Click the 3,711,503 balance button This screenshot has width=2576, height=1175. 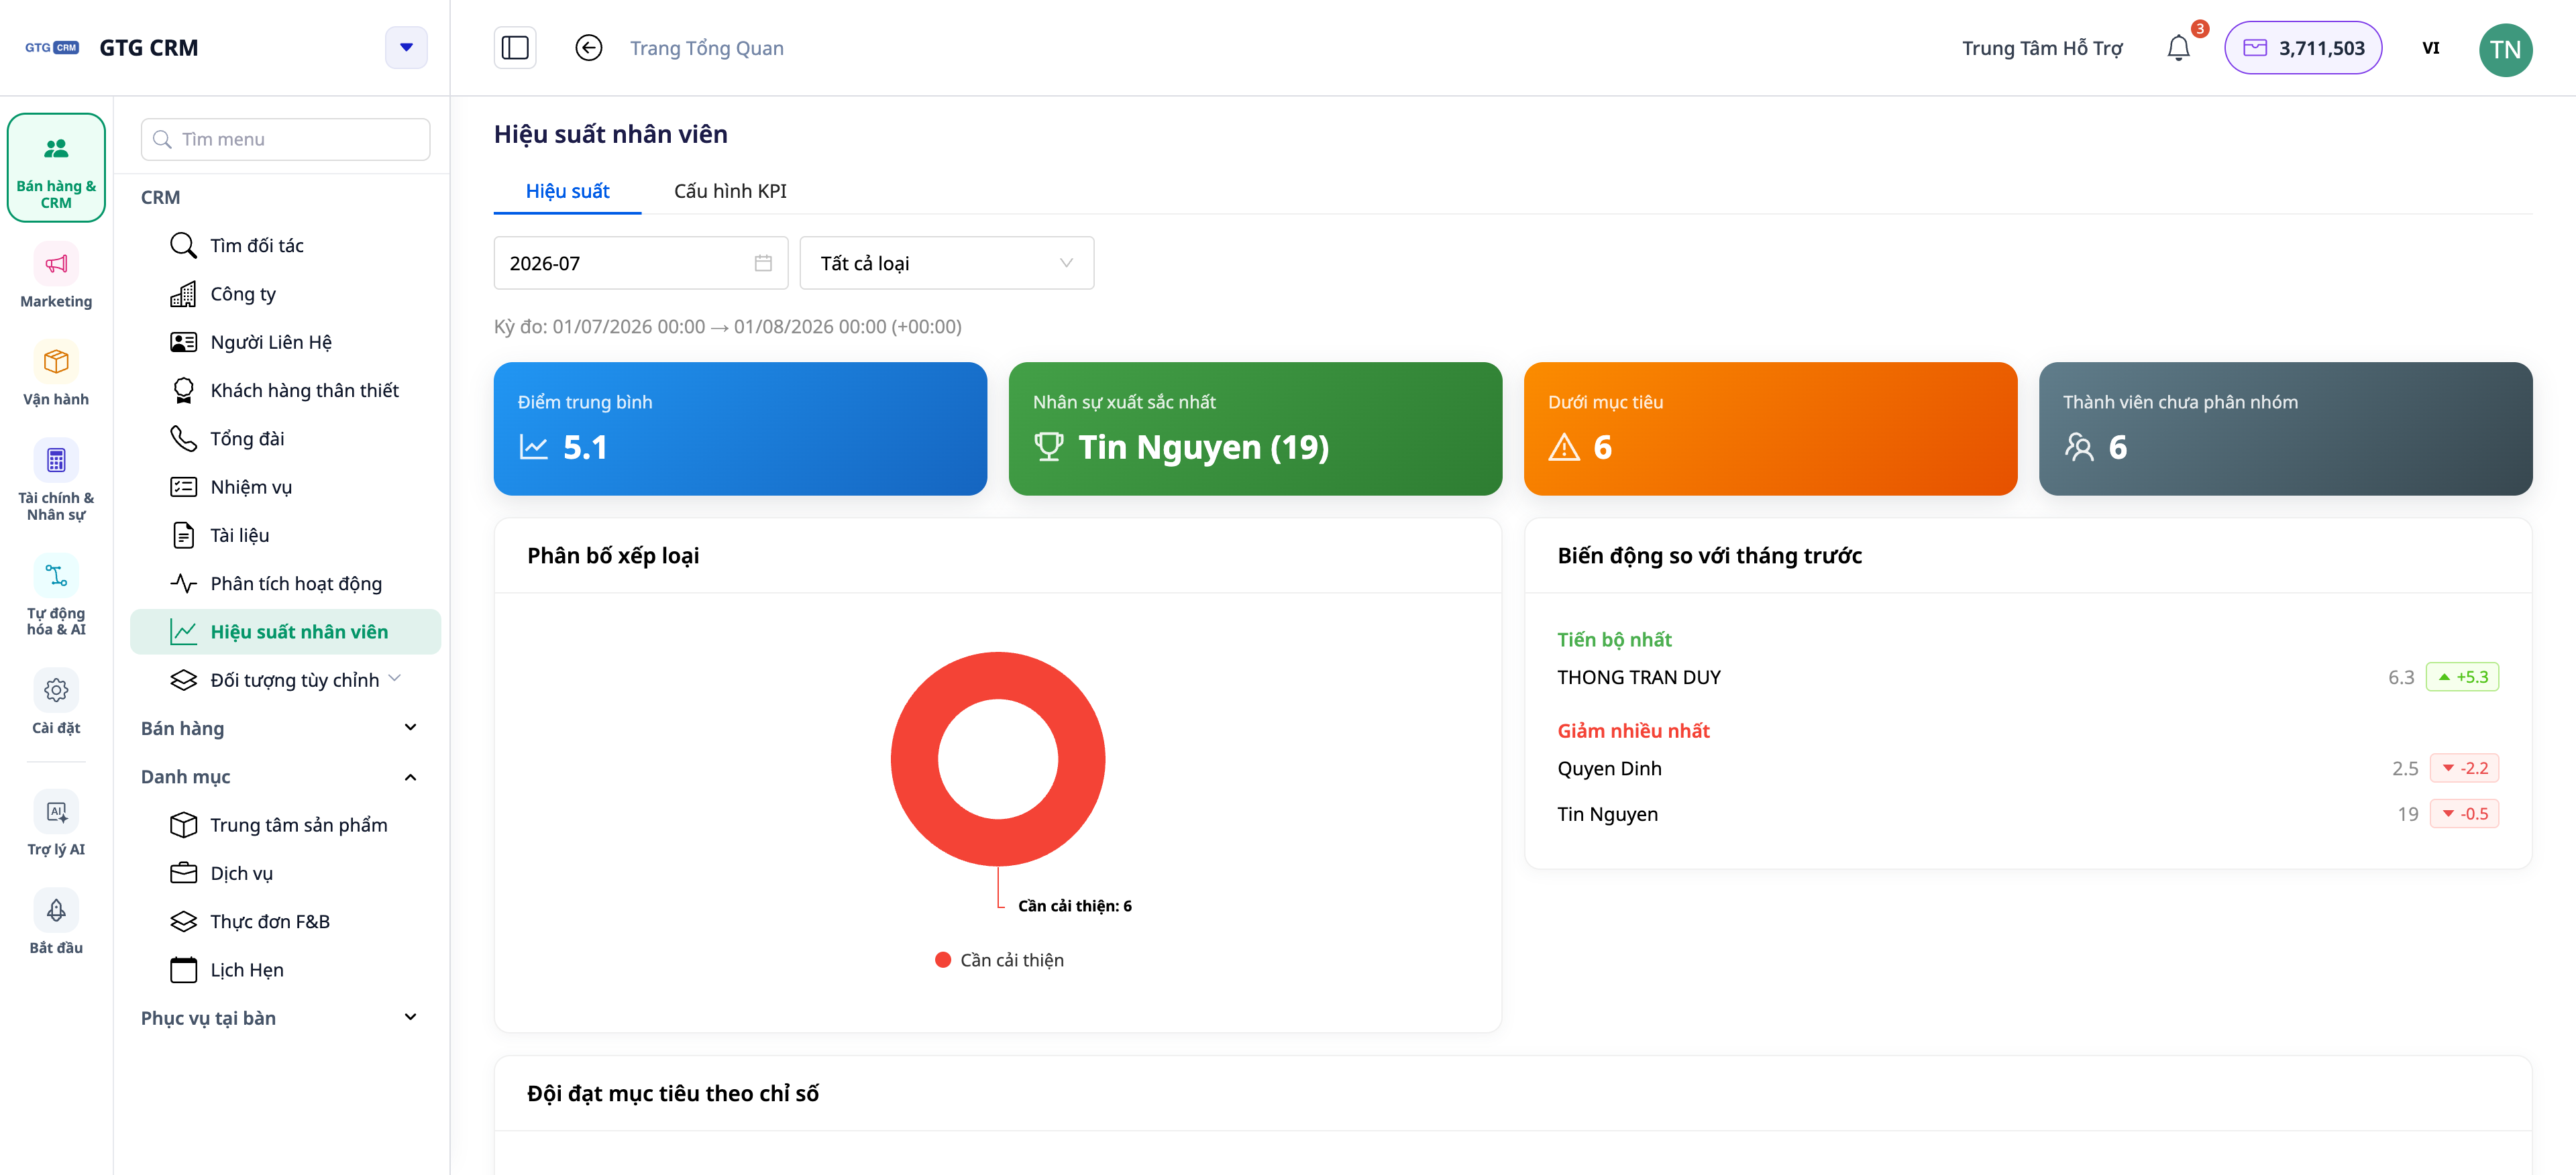[x=2302, y=48]
